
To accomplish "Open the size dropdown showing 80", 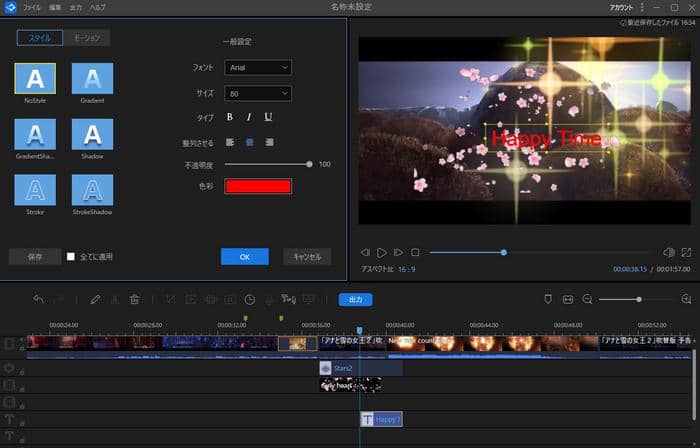I will [258, 93].
